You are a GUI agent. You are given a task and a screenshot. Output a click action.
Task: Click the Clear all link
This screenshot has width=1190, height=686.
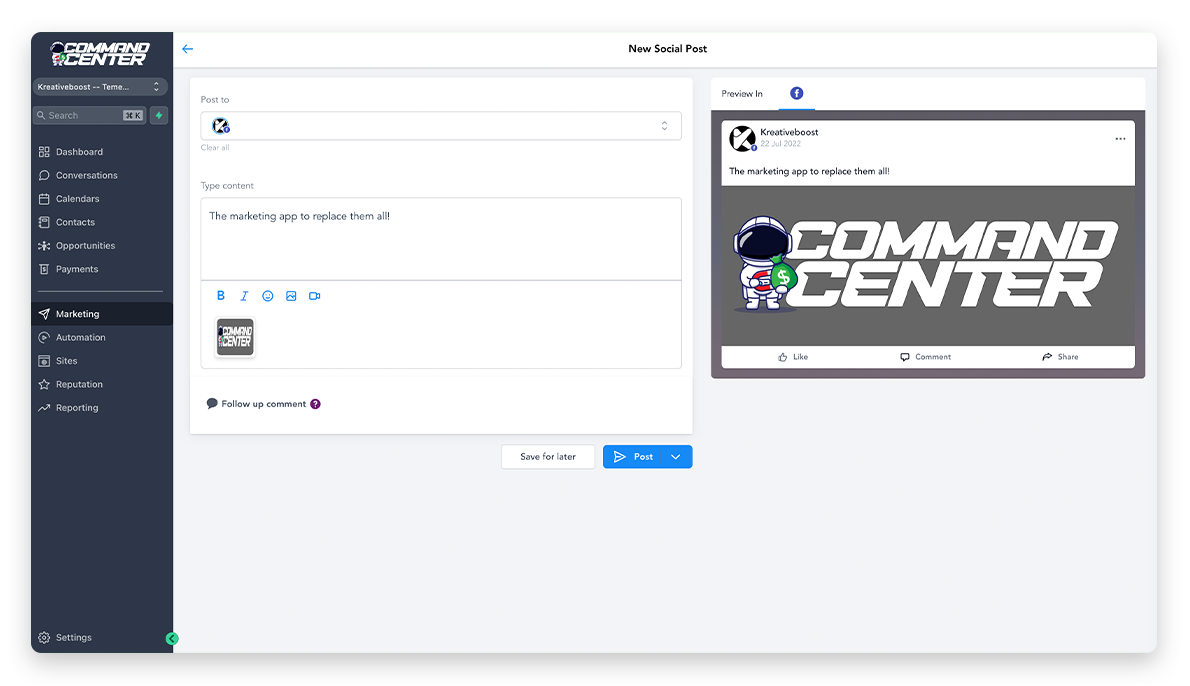[x=215, y=148]
